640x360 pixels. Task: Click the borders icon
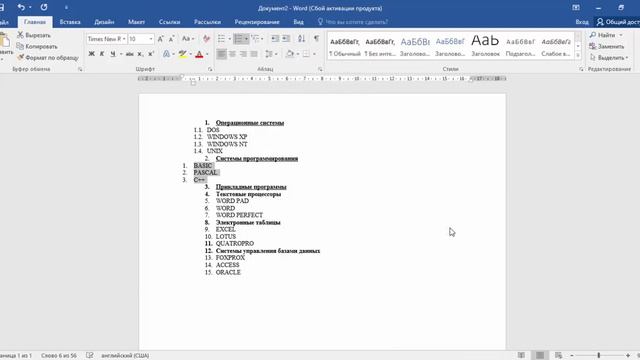click(306, 54)
